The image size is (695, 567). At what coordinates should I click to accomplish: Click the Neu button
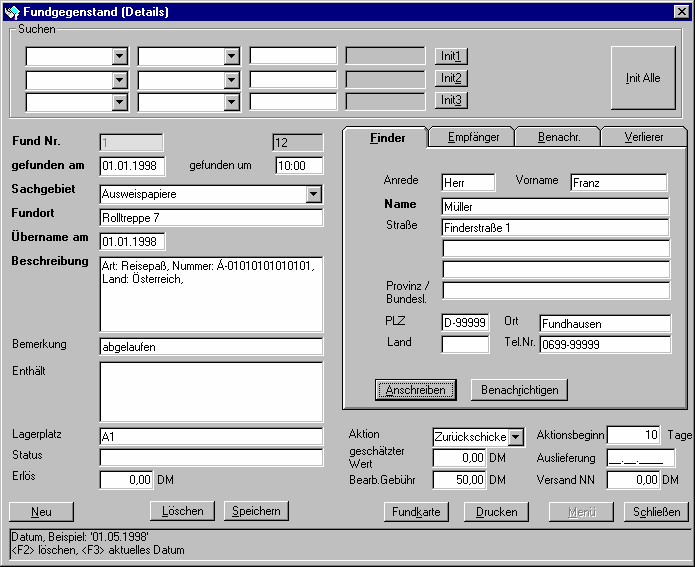[41, 511]
